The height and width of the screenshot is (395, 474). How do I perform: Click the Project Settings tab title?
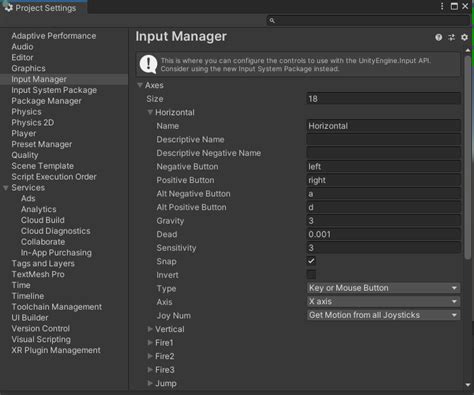coord(46,8)
